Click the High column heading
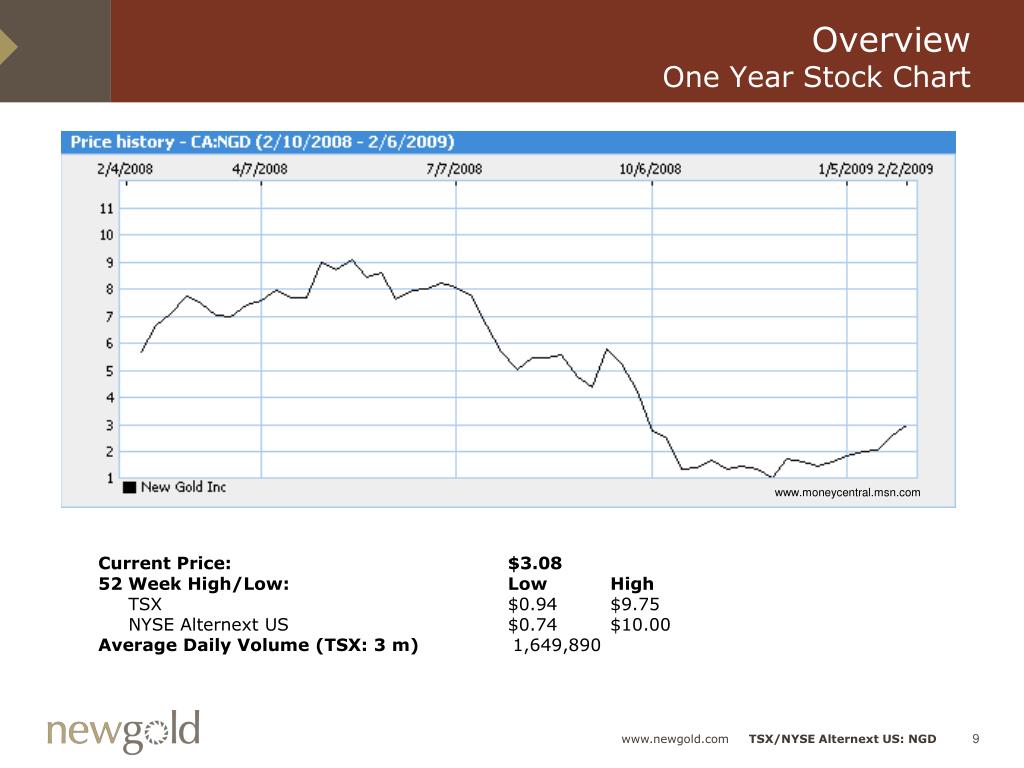The image size is (1024, 768). pyautogui.click(x=632, y=584)
